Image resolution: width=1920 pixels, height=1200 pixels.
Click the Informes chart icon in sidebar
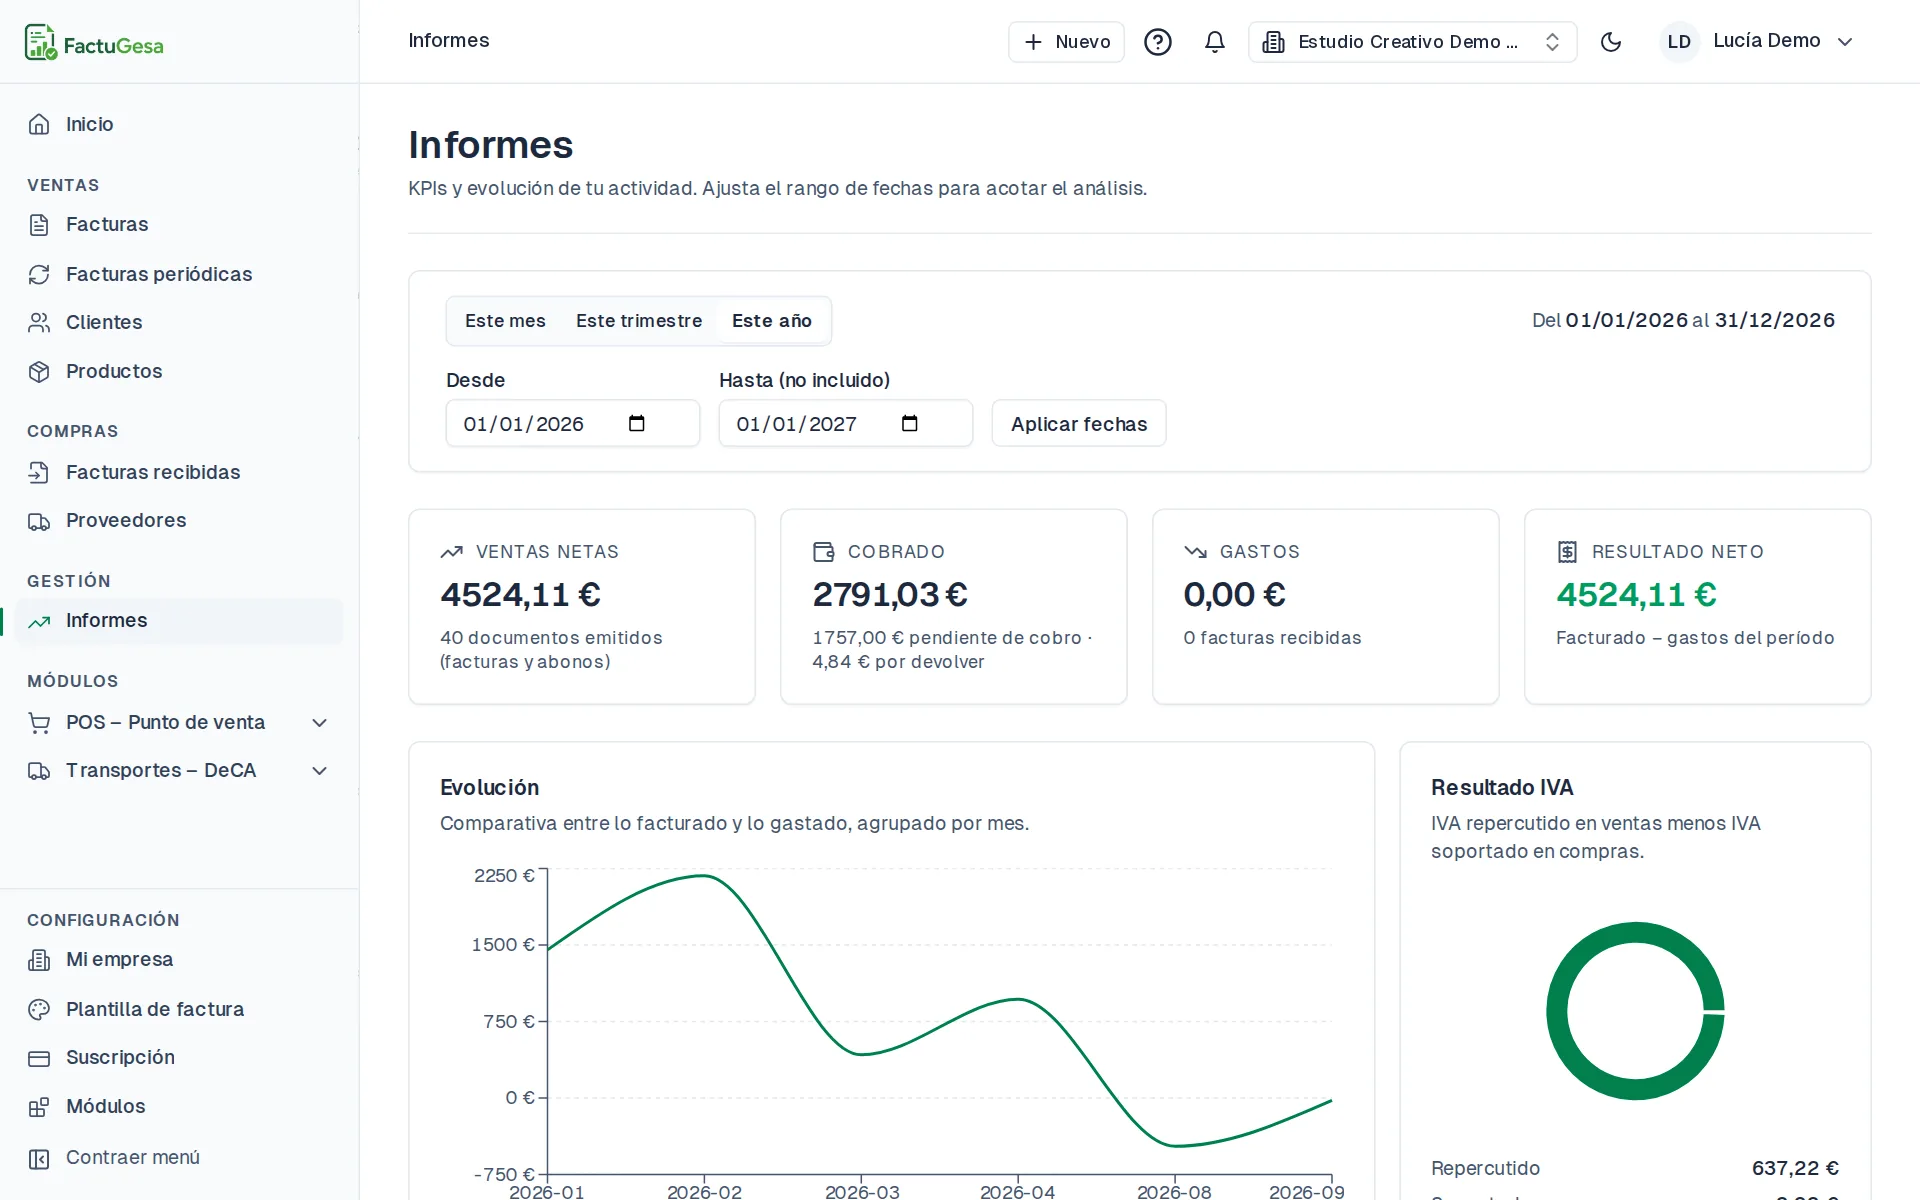39,621
